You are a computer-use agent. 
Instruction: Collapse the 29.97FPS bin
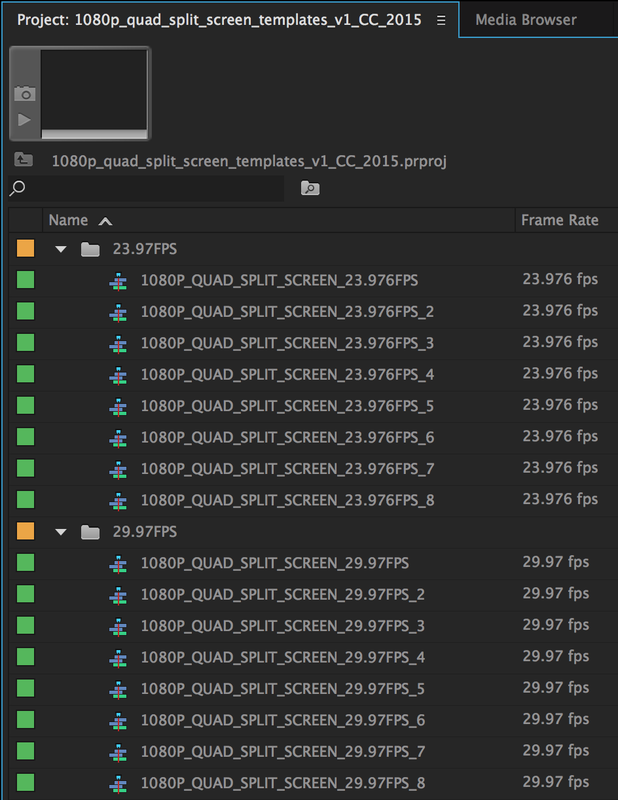point(61,532)
